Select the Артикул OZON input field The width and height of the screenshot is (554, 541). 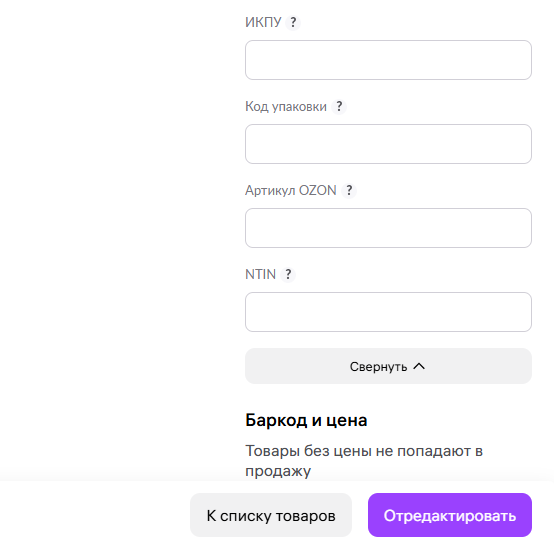click(x=388, y=228)
